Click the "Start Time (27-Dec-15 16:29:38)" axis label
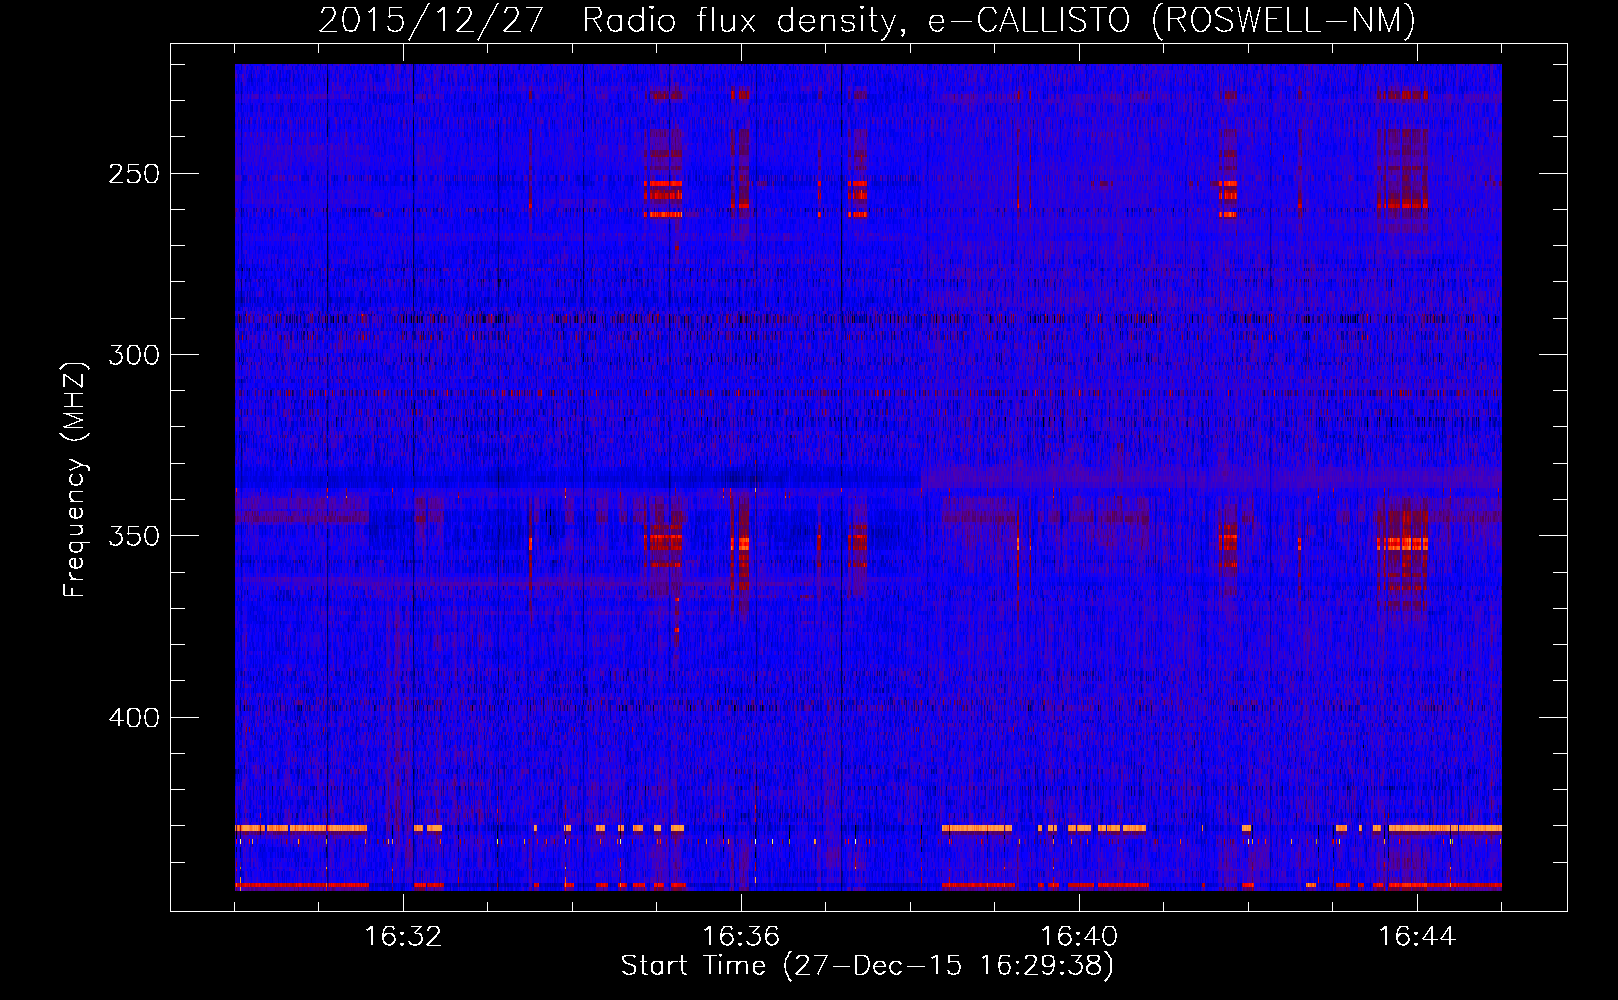1618x1000 pixels. point(867,966)
